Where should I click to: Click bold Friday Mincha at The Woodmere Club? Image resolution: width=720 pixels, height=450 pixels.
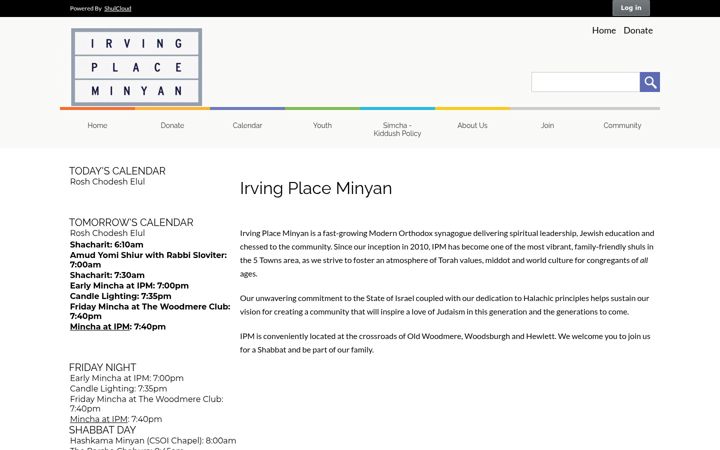click(x=150, y=311)
